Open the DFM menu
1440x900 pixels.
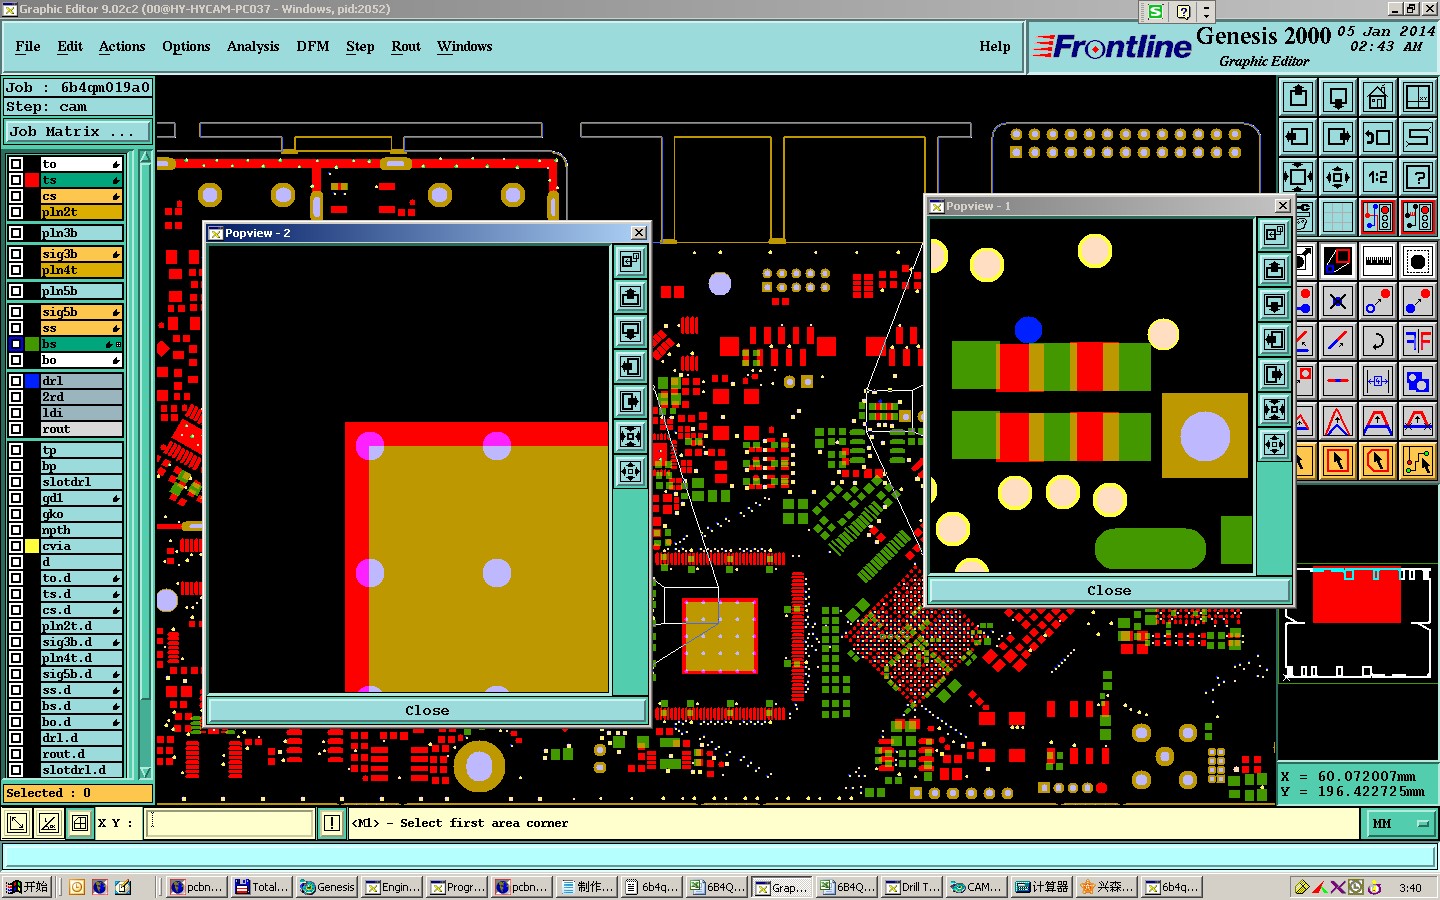pos(313,46)
